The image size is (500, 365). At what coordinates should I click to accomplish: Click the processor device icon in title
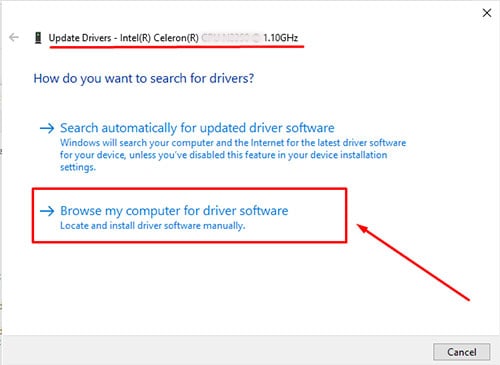(38, 38)
